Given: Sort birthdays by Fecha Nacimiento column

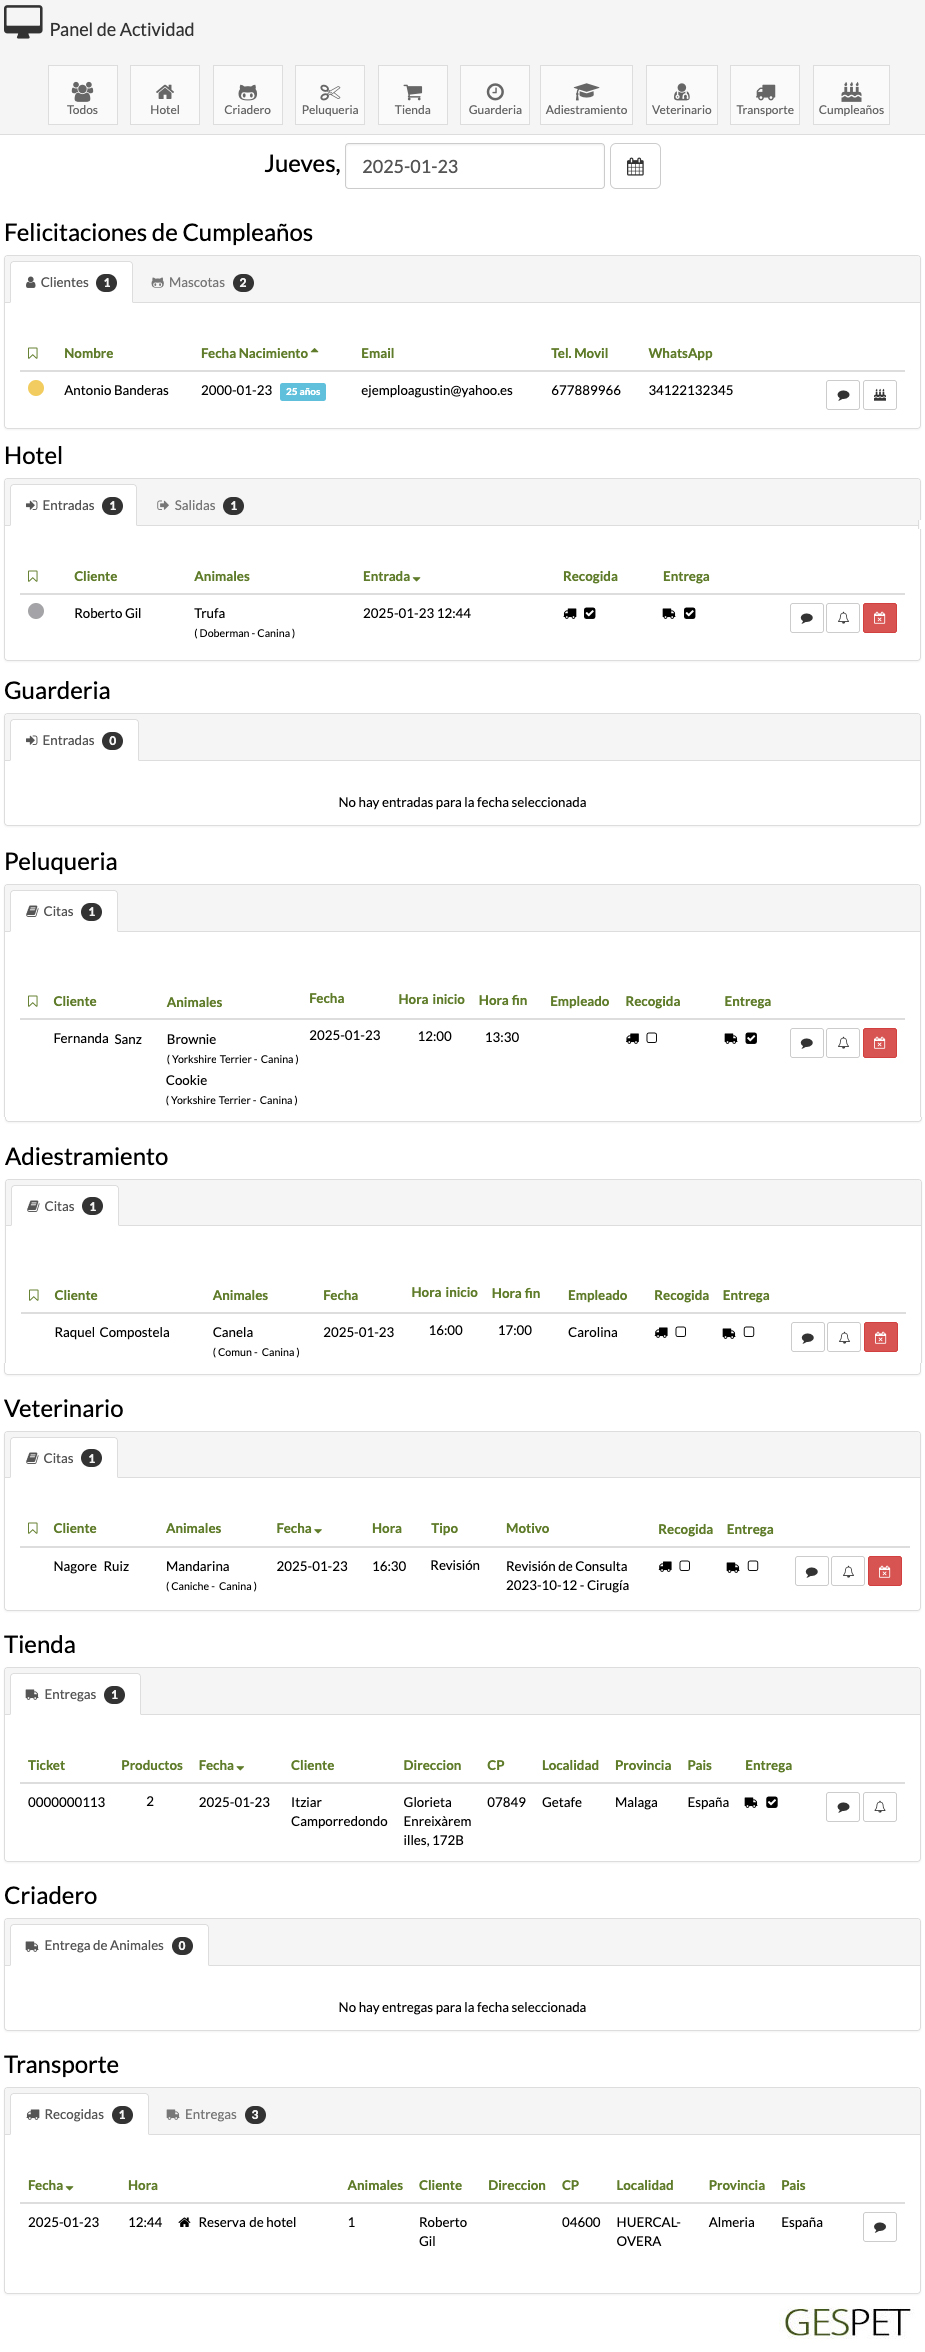Looking at the screenshot, I should pyautogui.click(x=259, y=353).
